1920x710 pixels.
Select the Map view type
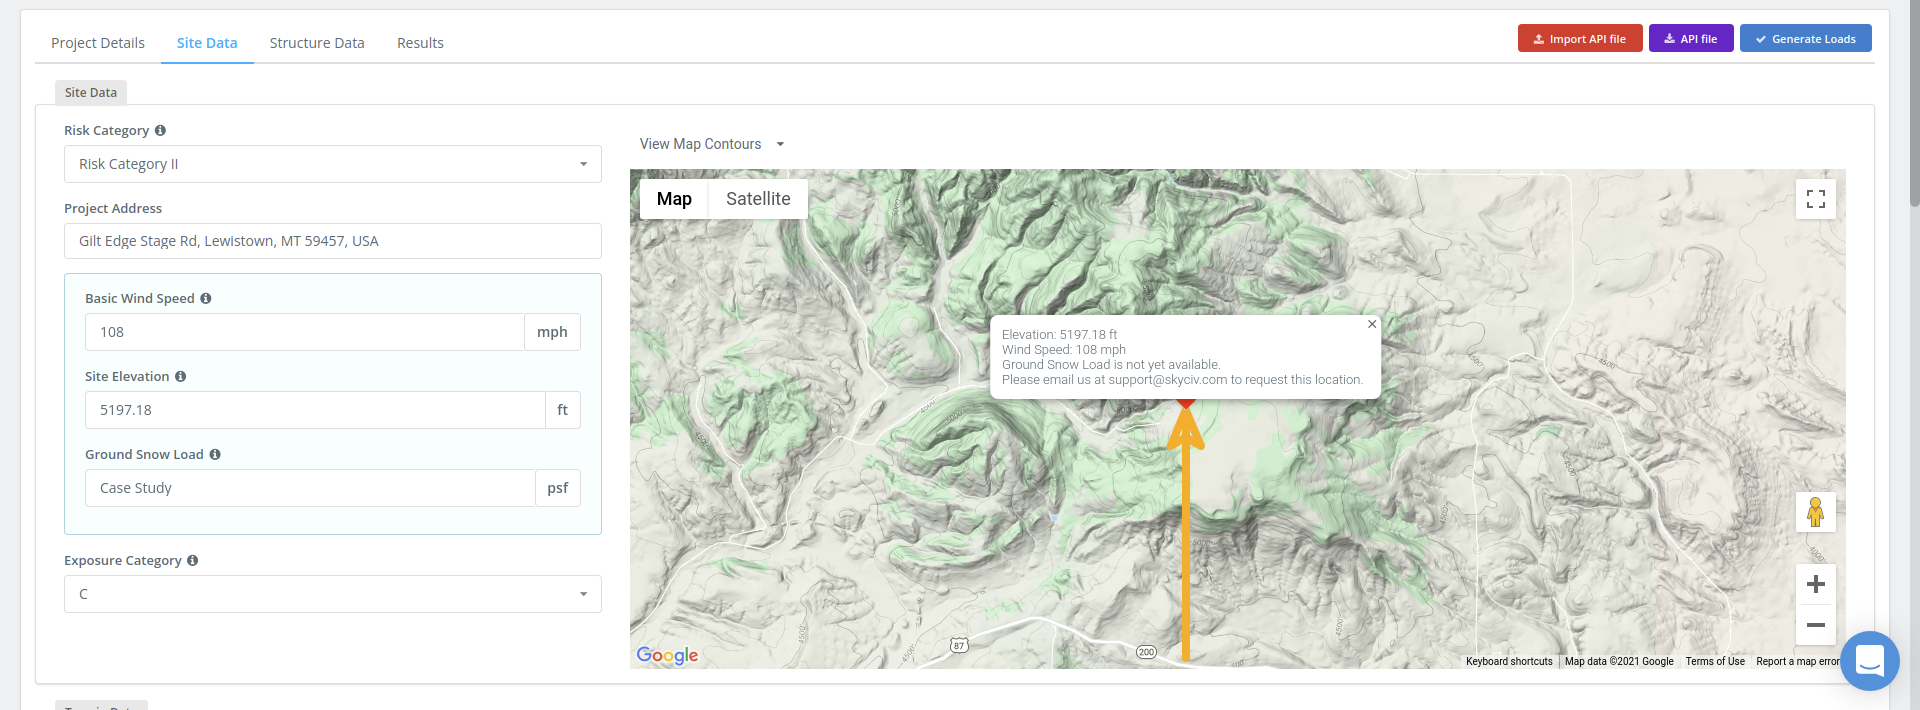pos(674,199)
